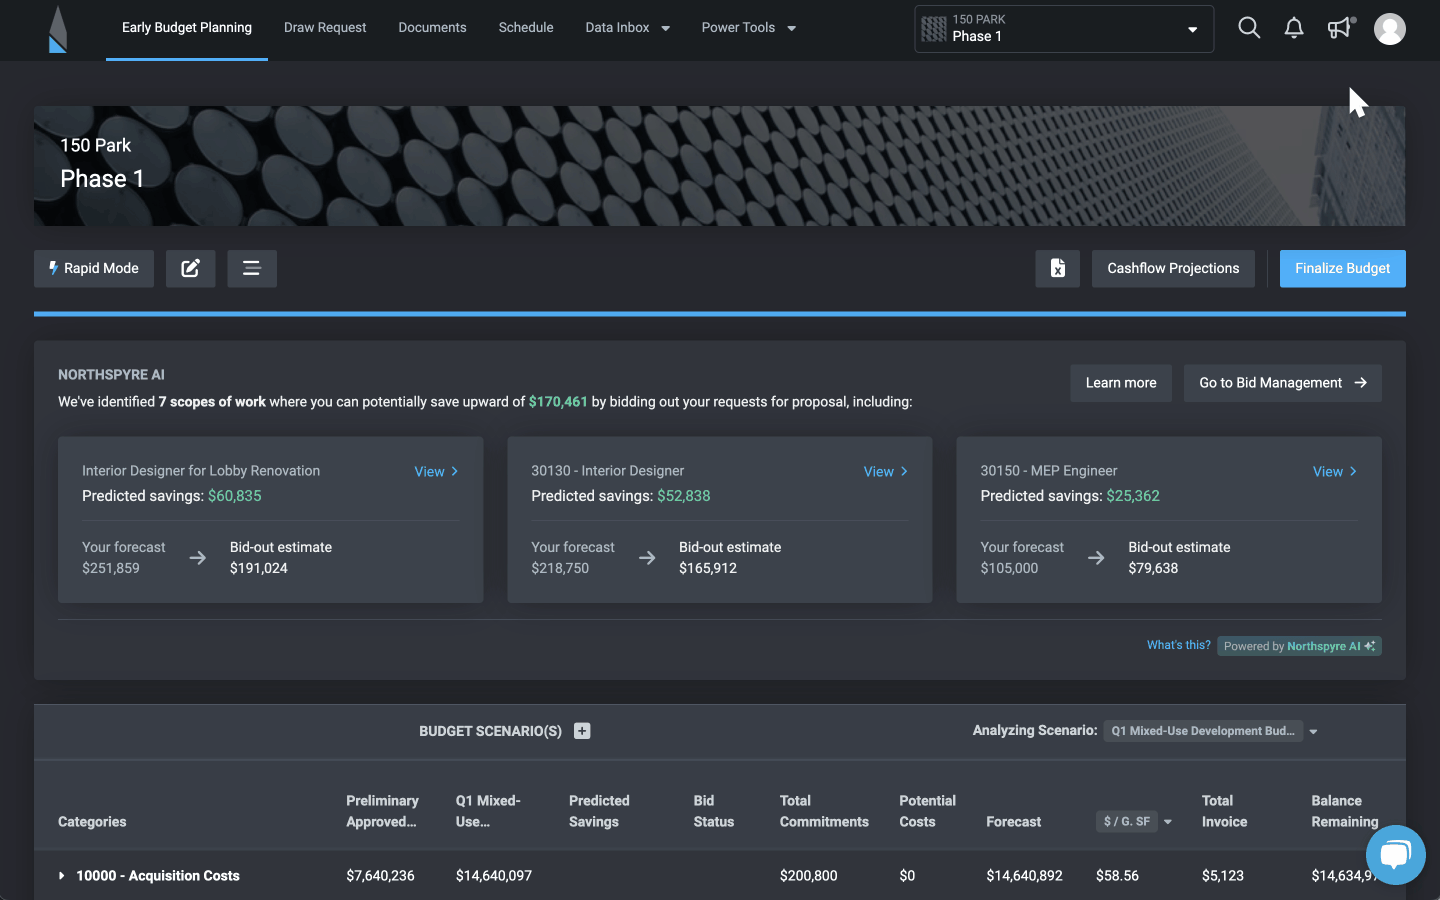
Task: Click the Northspyre logo icon
Action: tap(58, 28)
